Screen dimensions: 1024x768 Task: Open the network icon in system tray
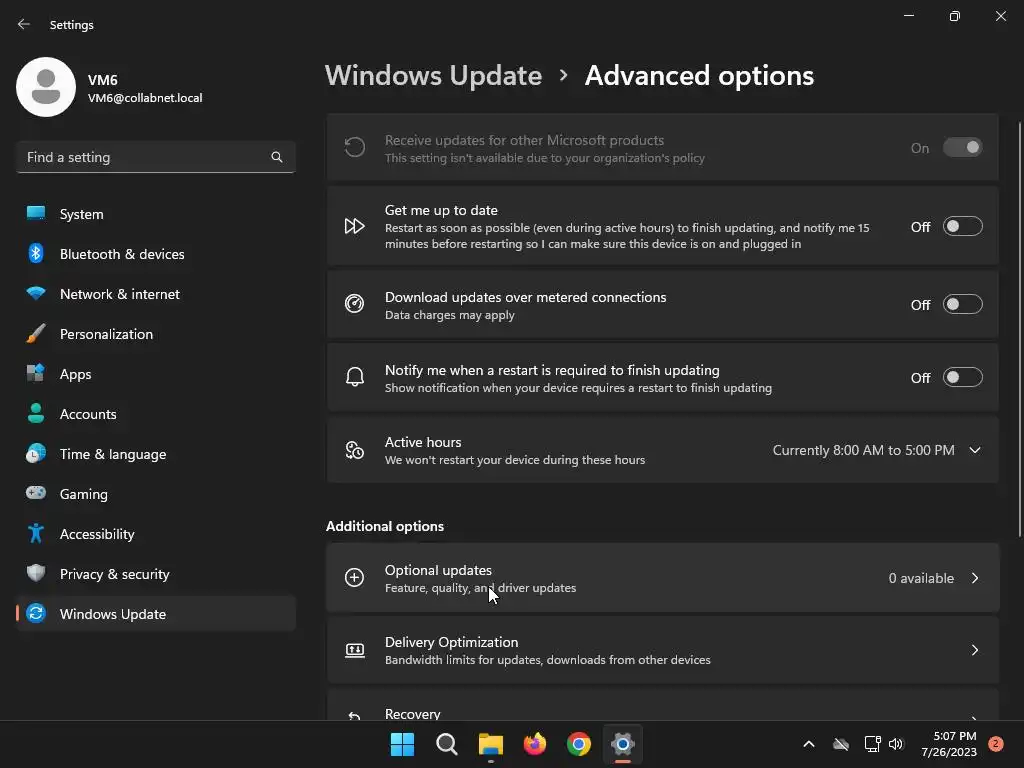[x=872, y=744]
